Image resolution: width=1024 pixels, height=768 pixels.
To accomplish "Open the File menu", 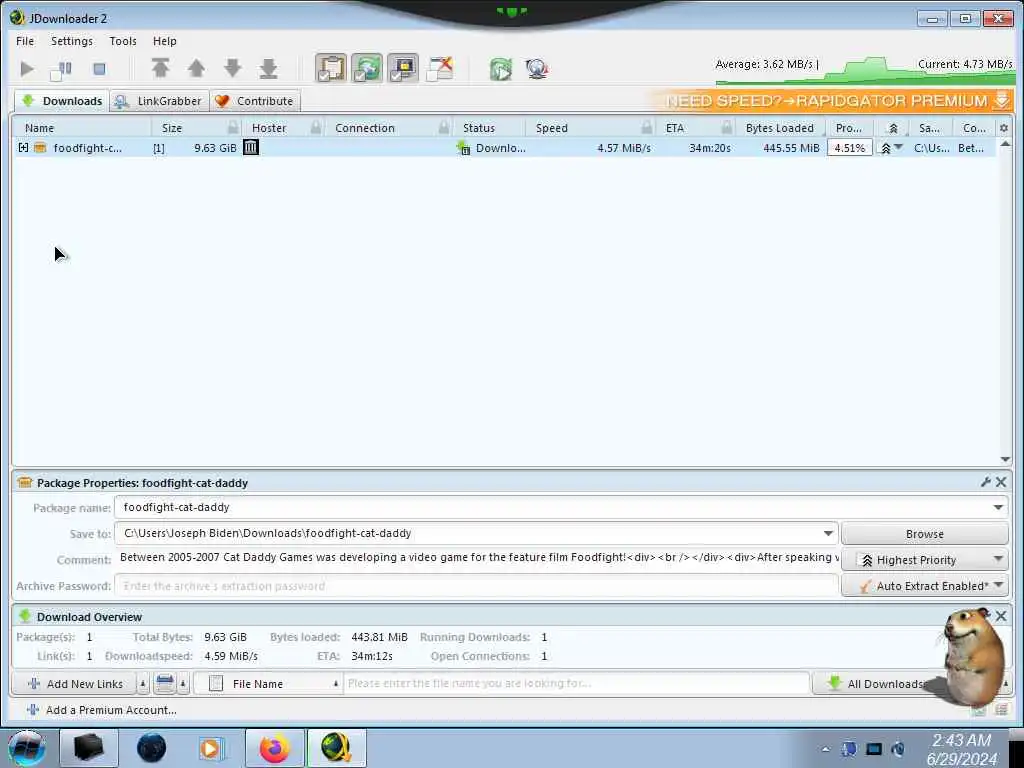I will [x=25, y=40].
